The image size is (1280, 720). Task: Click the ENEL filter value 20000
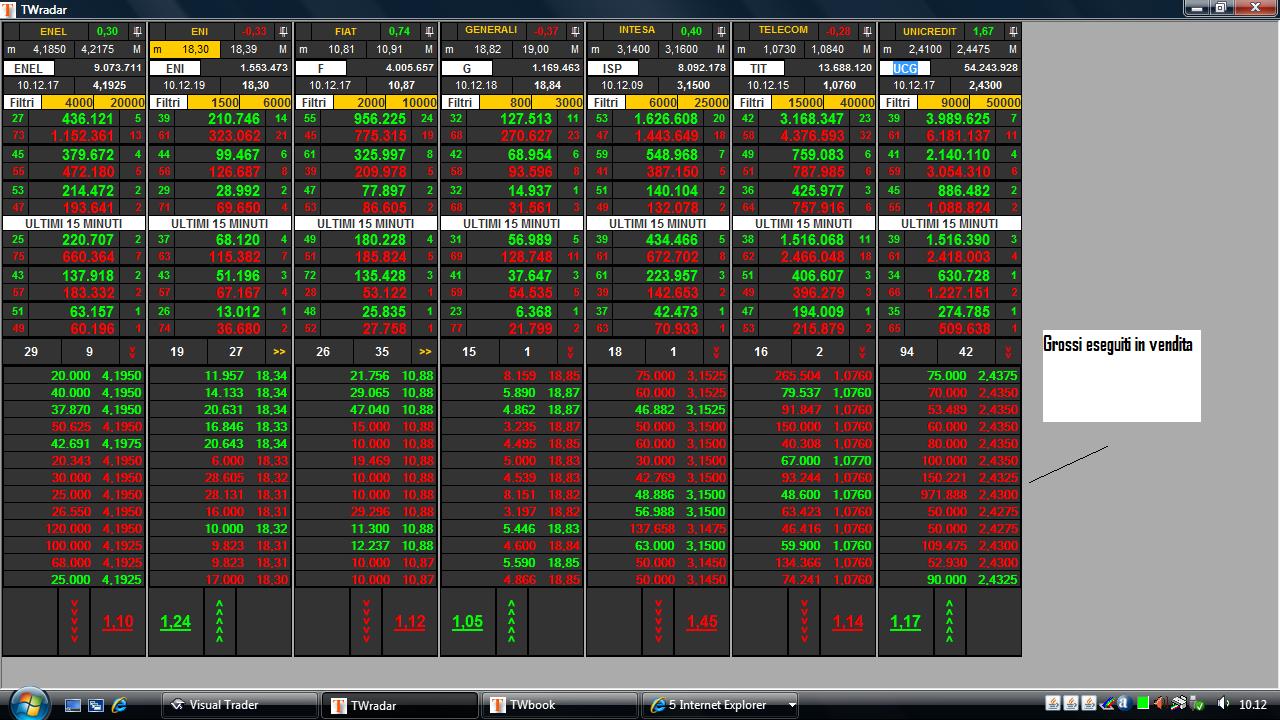click(120, 102)
